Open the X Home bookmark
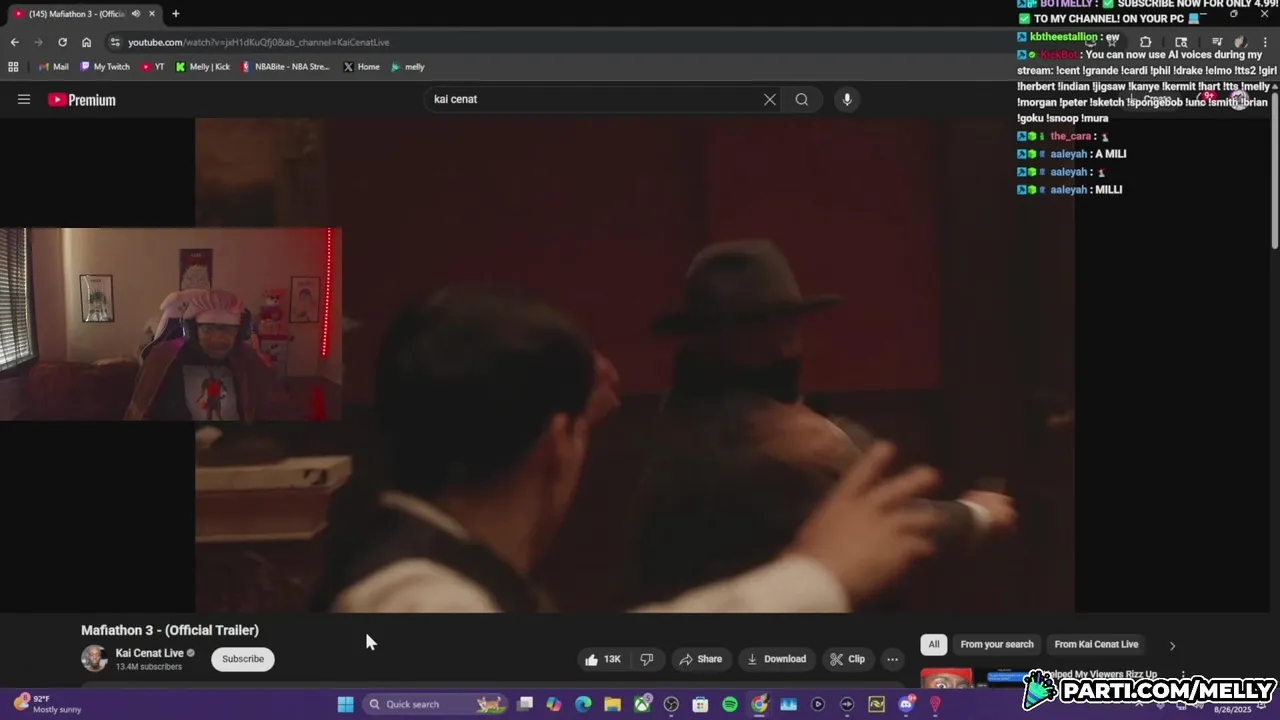Image resolution: width=1280 pixels, height=720 pixels. (x=361, y=67)
